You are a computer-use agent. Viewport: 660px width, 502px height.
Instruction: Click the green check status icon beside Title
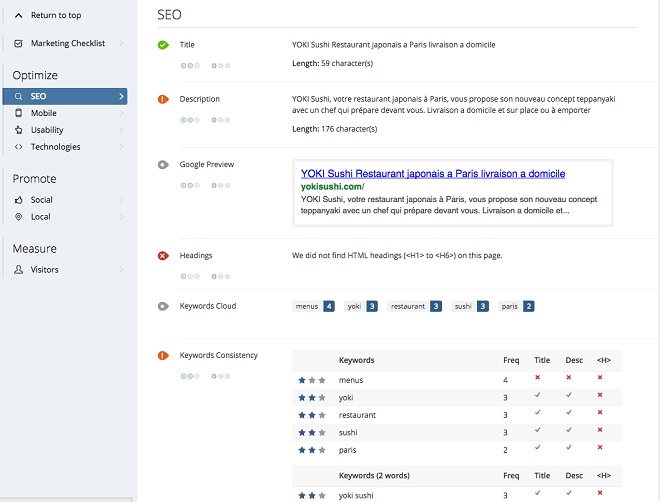163,45
